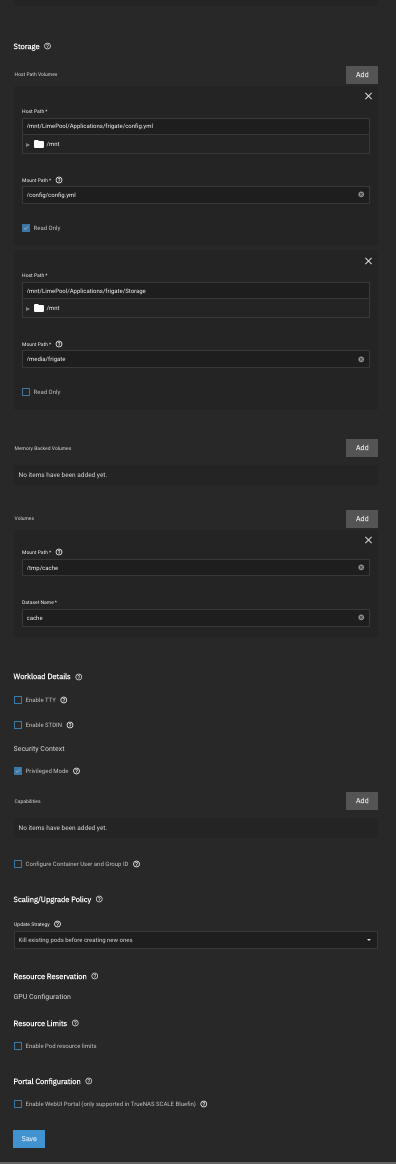This screenshot has height=1164, width=396.
Task: Click 'Security Context' text
Action: pos(39,748)
